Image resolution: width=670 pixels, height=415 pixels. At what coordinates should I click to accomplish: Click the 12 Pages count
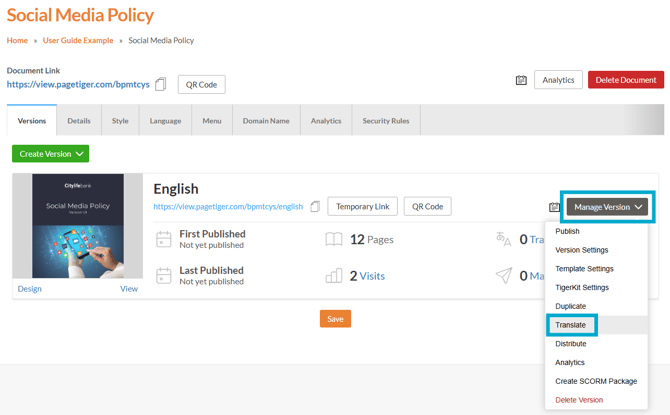[372, 239]
